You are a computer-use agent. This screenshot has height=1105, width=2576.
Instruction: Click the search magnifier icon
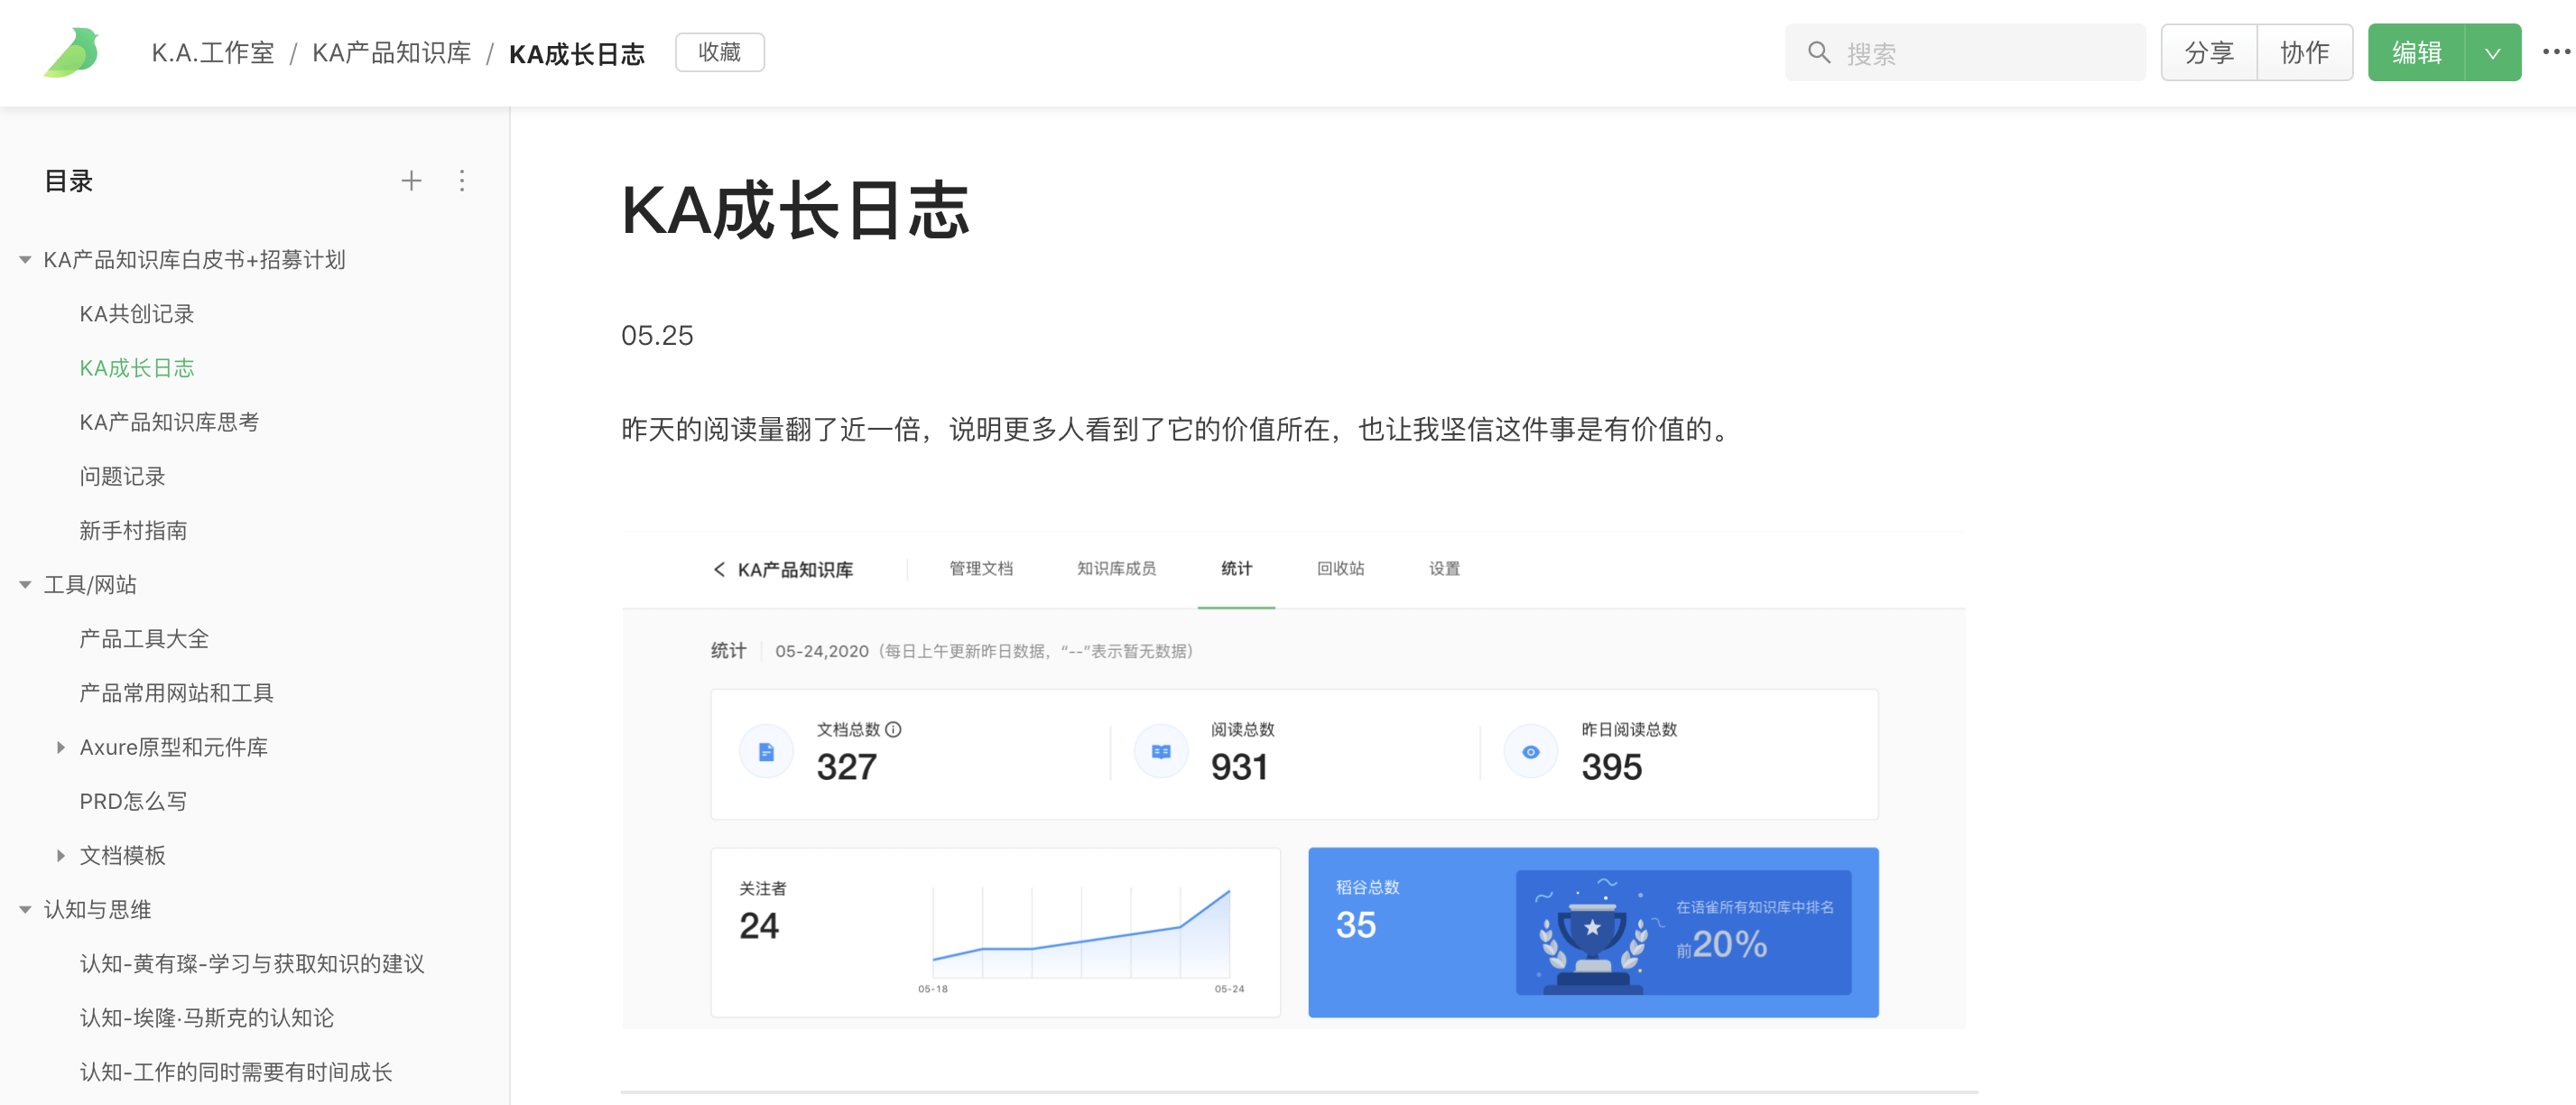1818,53
